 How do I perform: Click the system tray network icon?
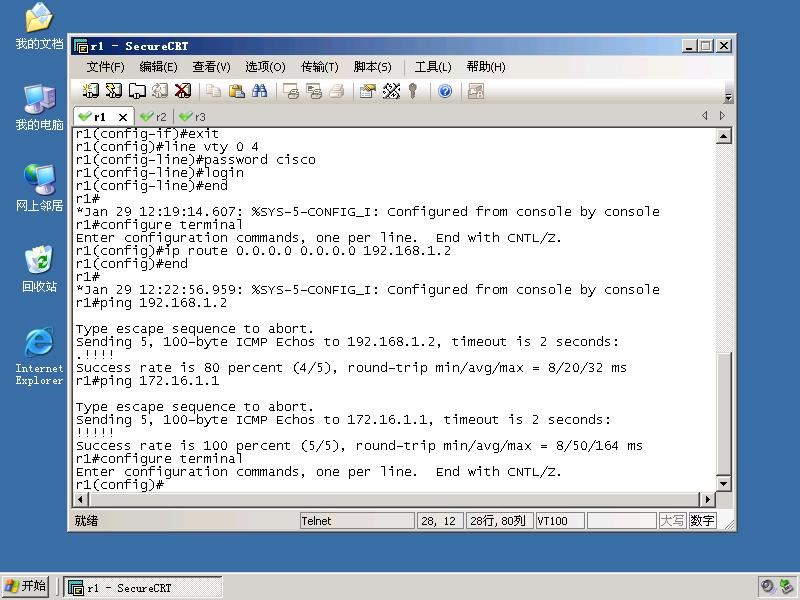[787, 586]
